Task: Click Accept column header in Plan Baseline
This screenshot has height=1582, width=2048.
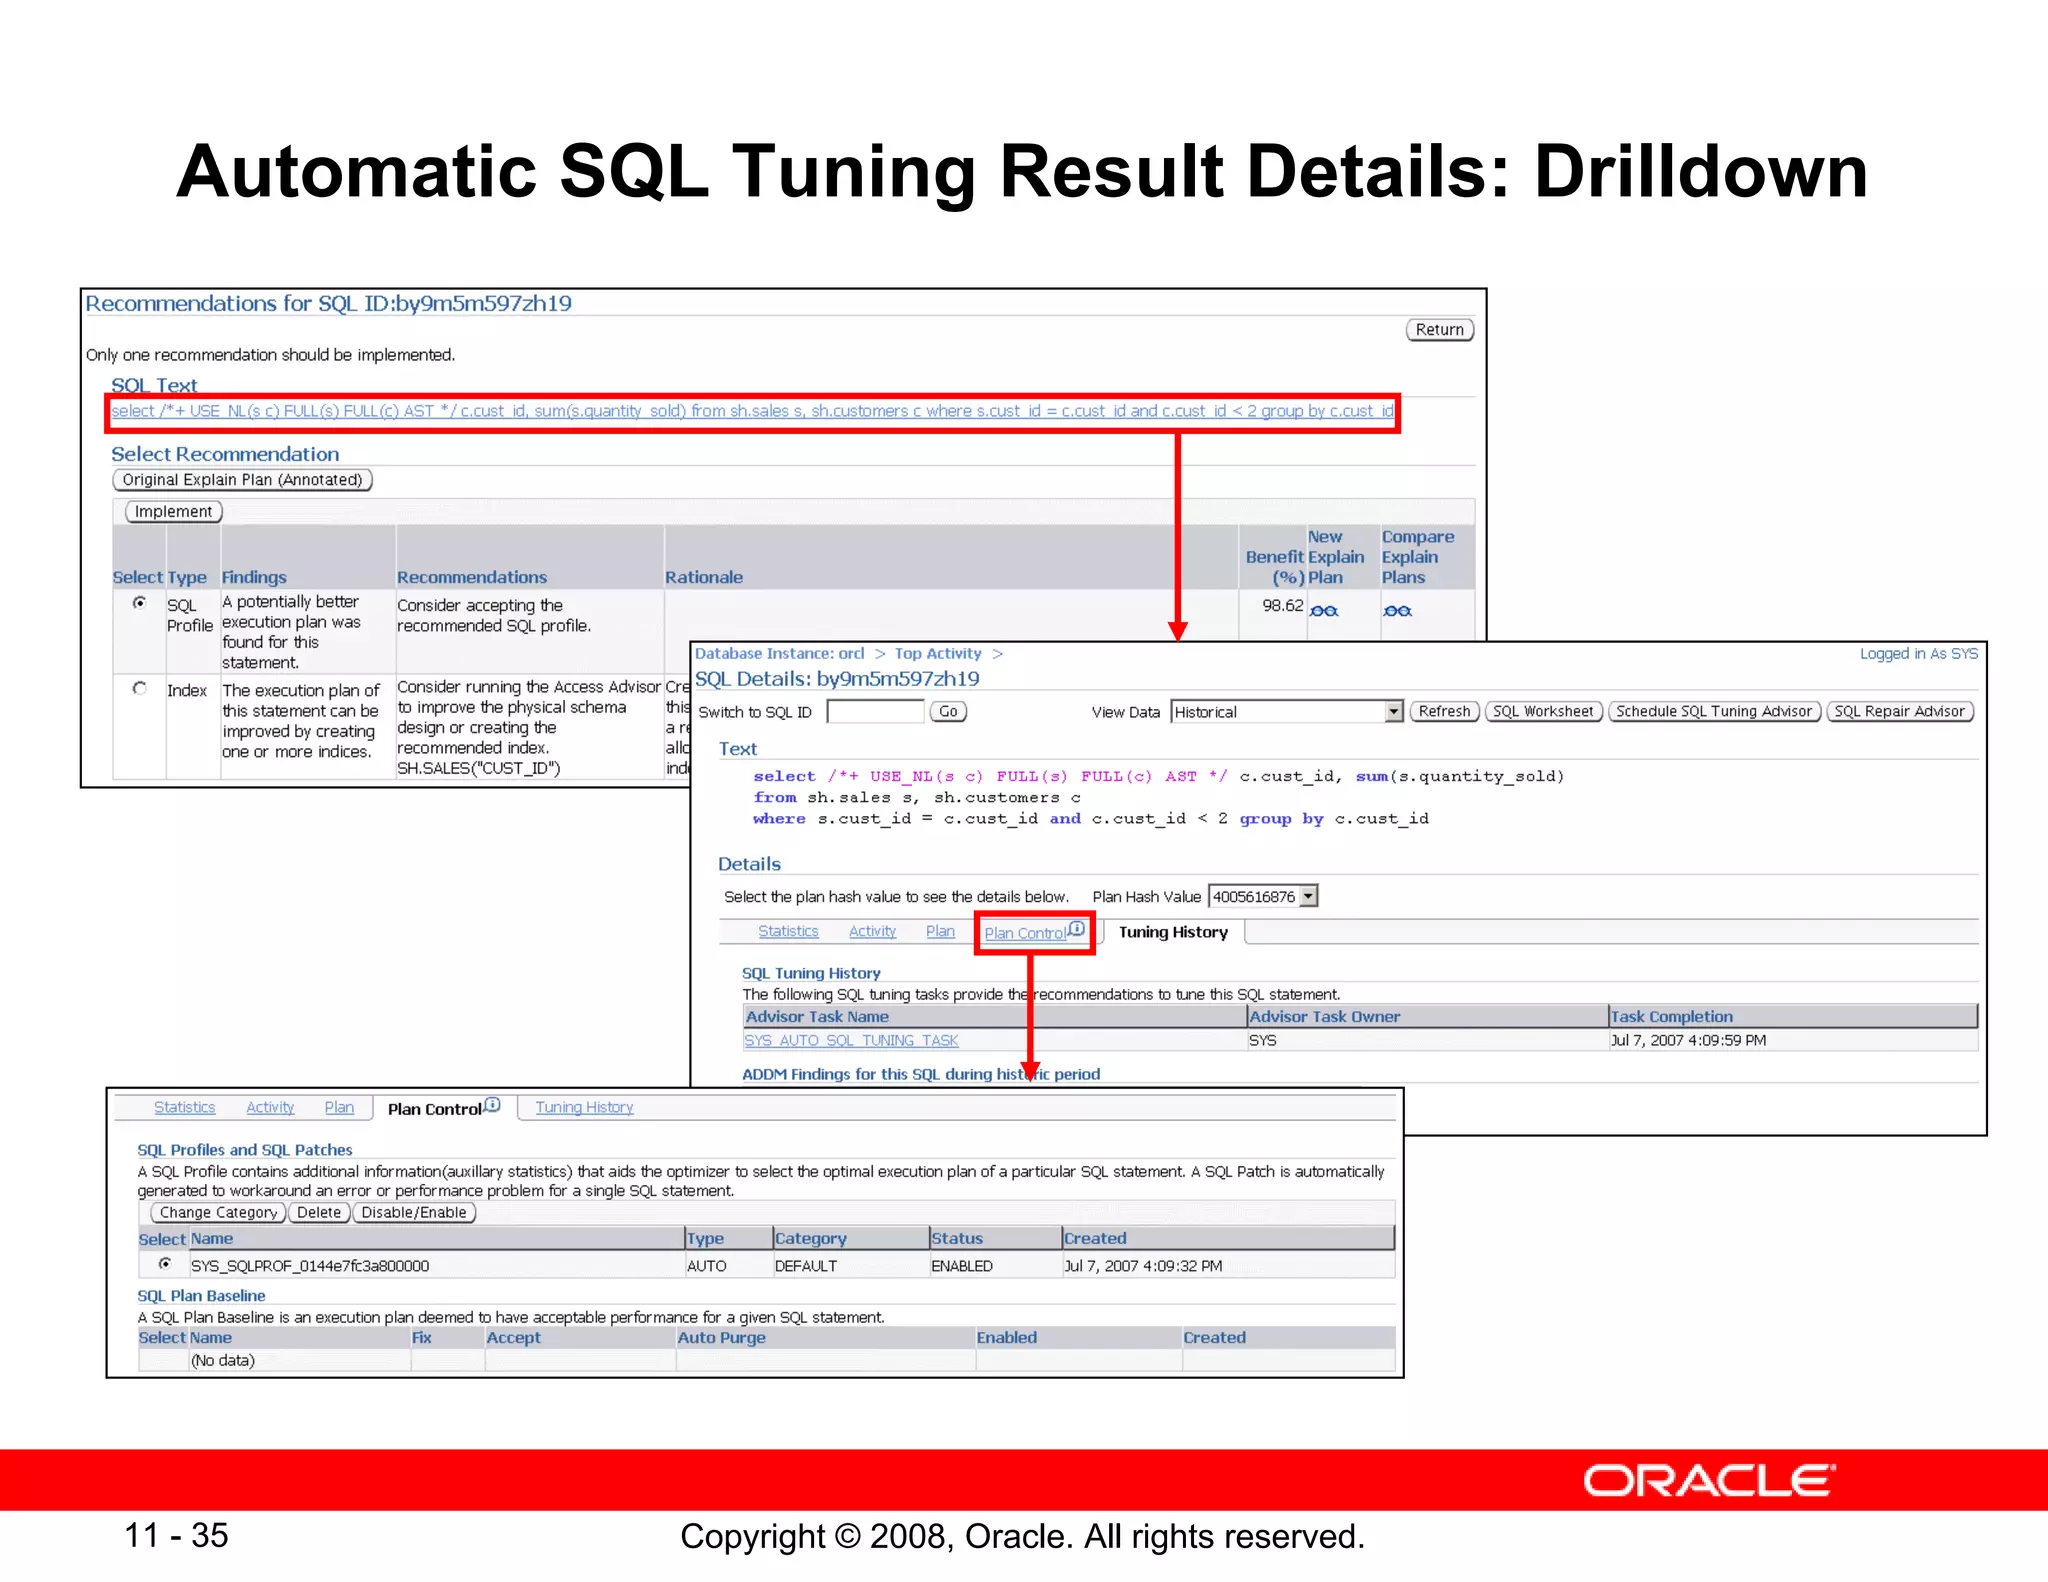Action: pos(513,1338)
